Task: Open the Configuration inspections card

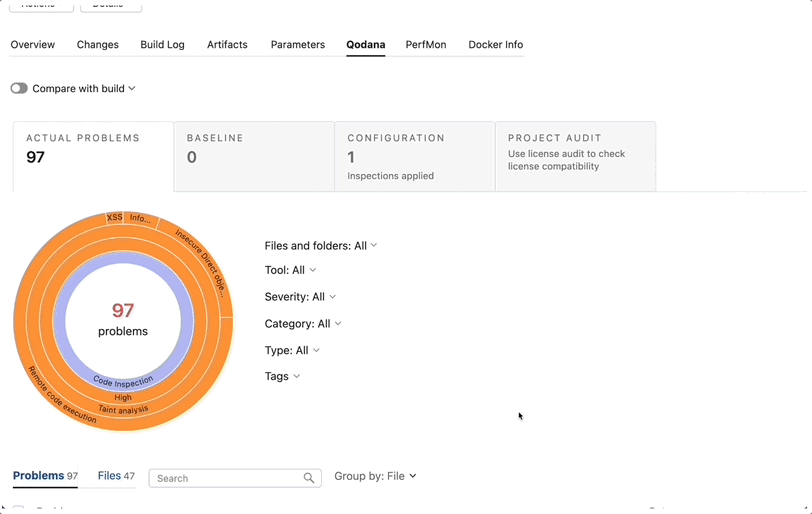Action: tap(415, 156)
